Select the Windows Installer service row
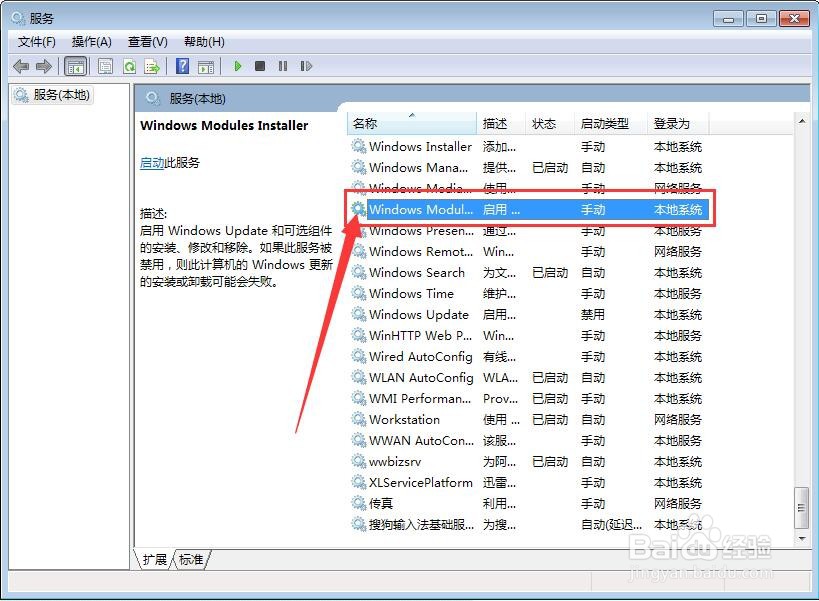 (x=528, y=147)
